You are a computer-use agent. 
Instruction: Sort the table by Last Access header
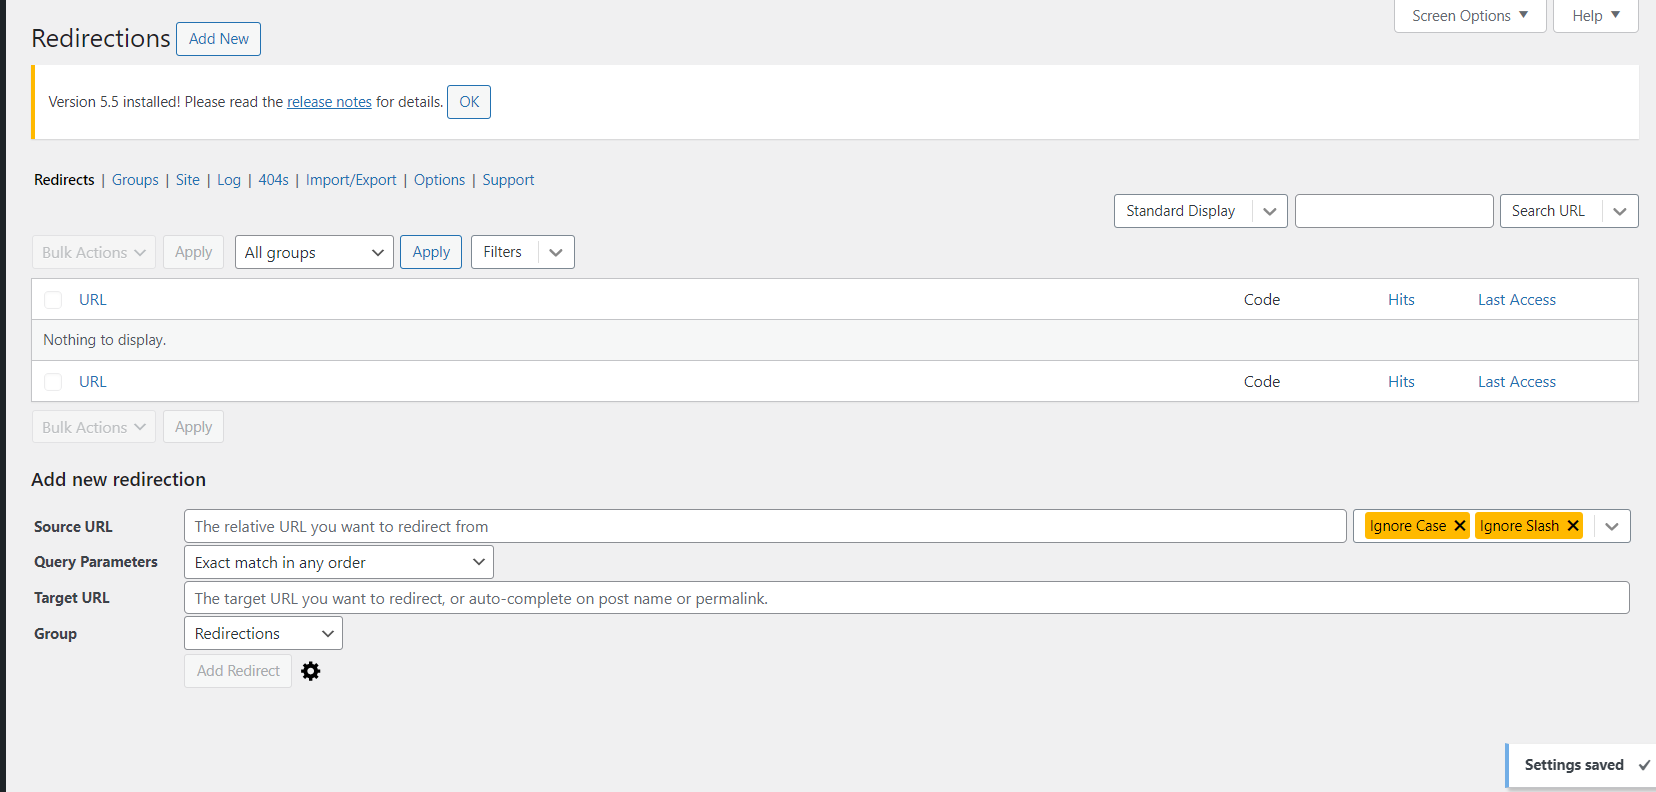coord(1516,300)
